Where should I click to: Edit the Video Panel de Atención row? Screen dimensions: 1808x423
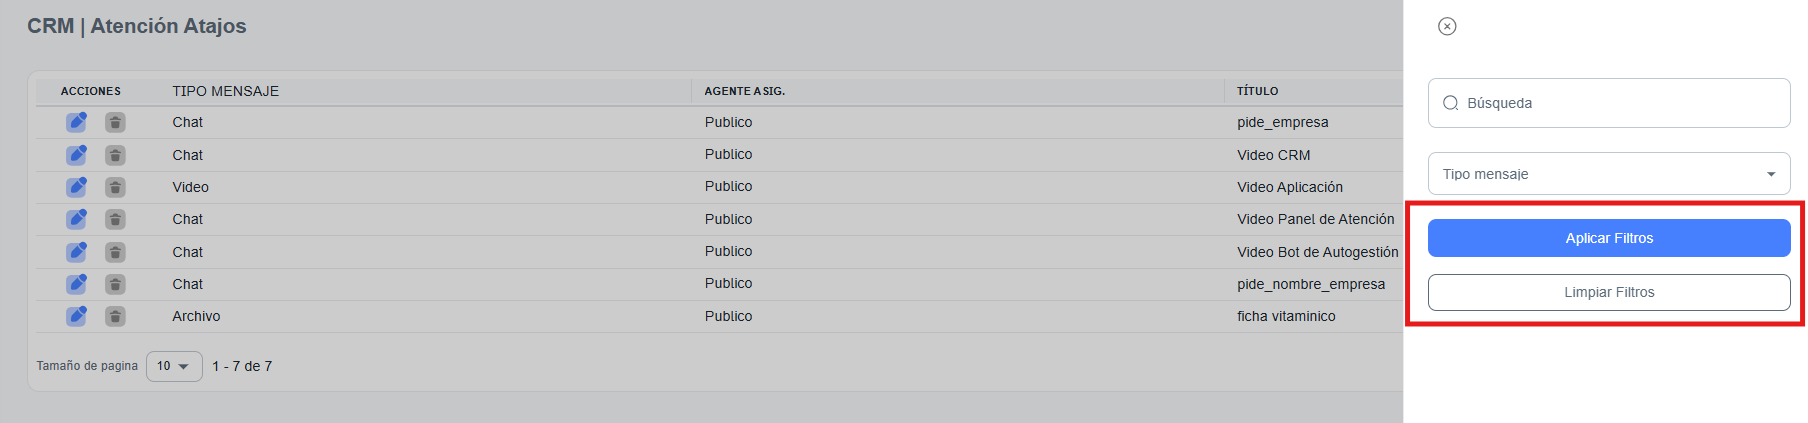coord(76,219)
